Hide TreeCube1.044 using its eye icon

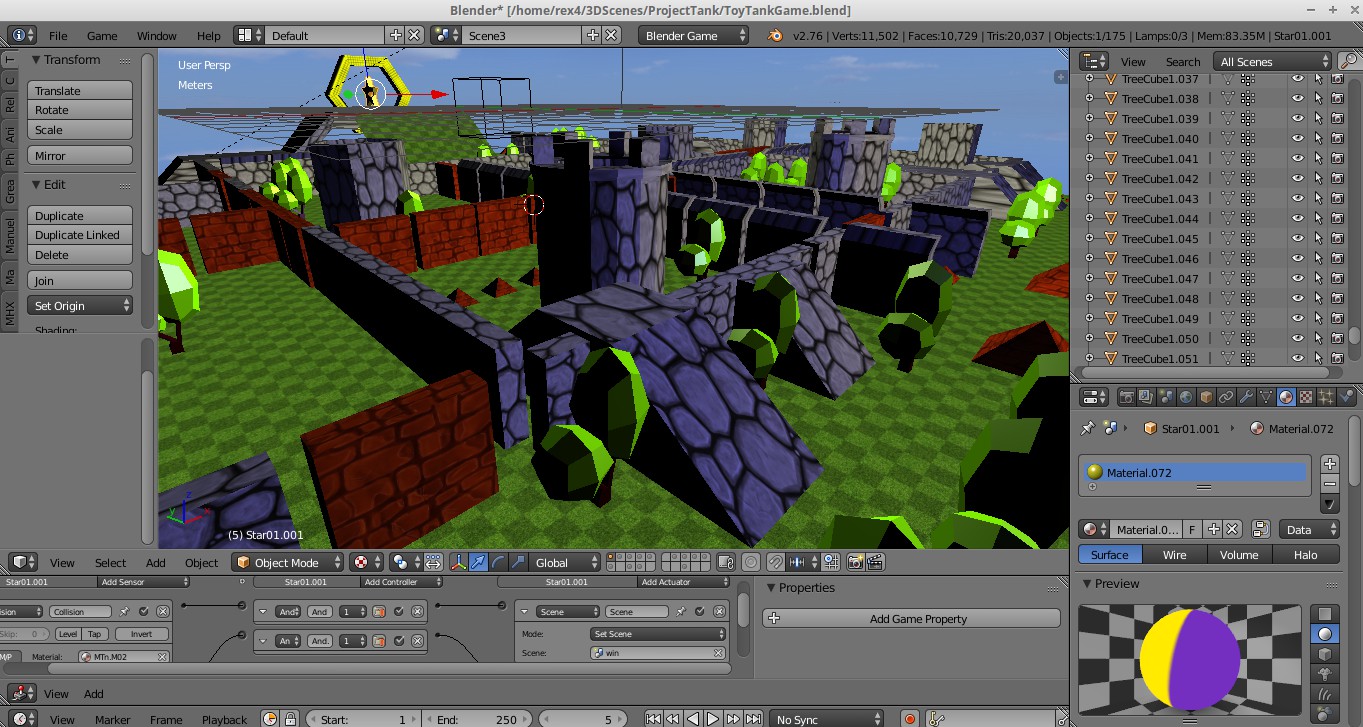[x=1298, y=219]
